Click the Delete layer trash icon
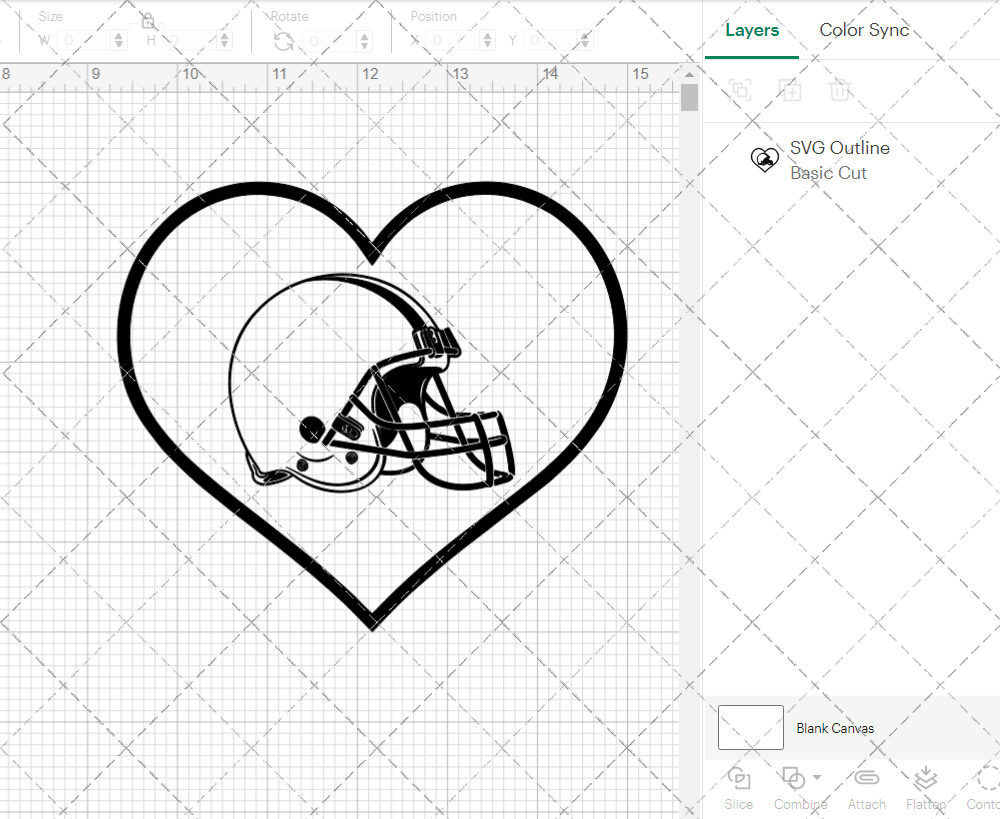1000x819 pixels. point(840,90)
